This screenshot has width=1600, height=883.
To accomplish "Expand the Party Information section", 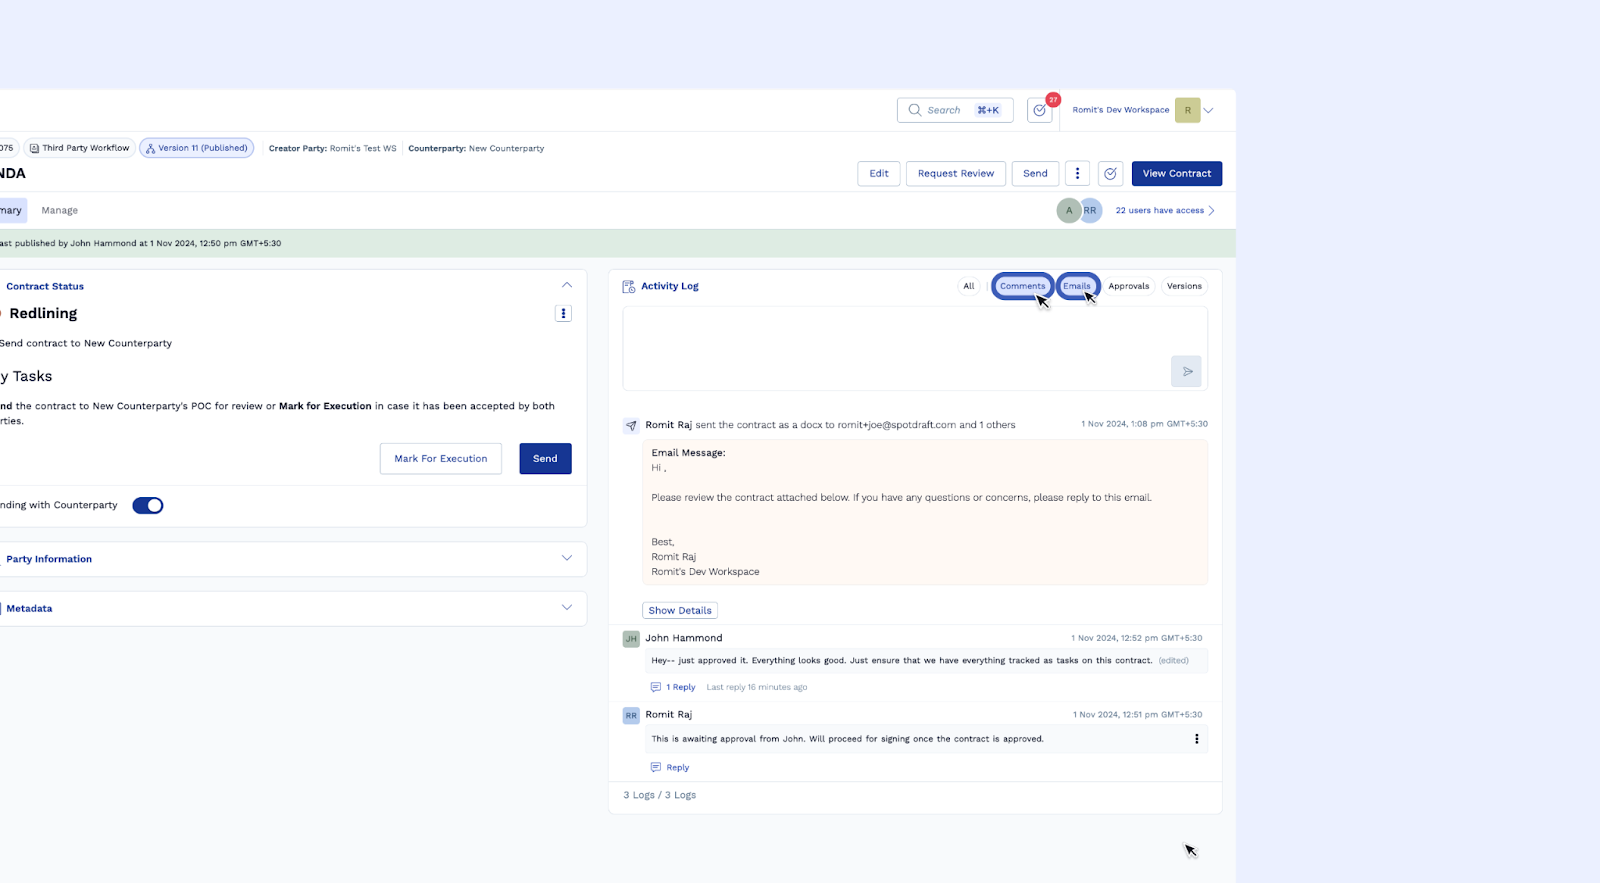I will coord(567,558).
